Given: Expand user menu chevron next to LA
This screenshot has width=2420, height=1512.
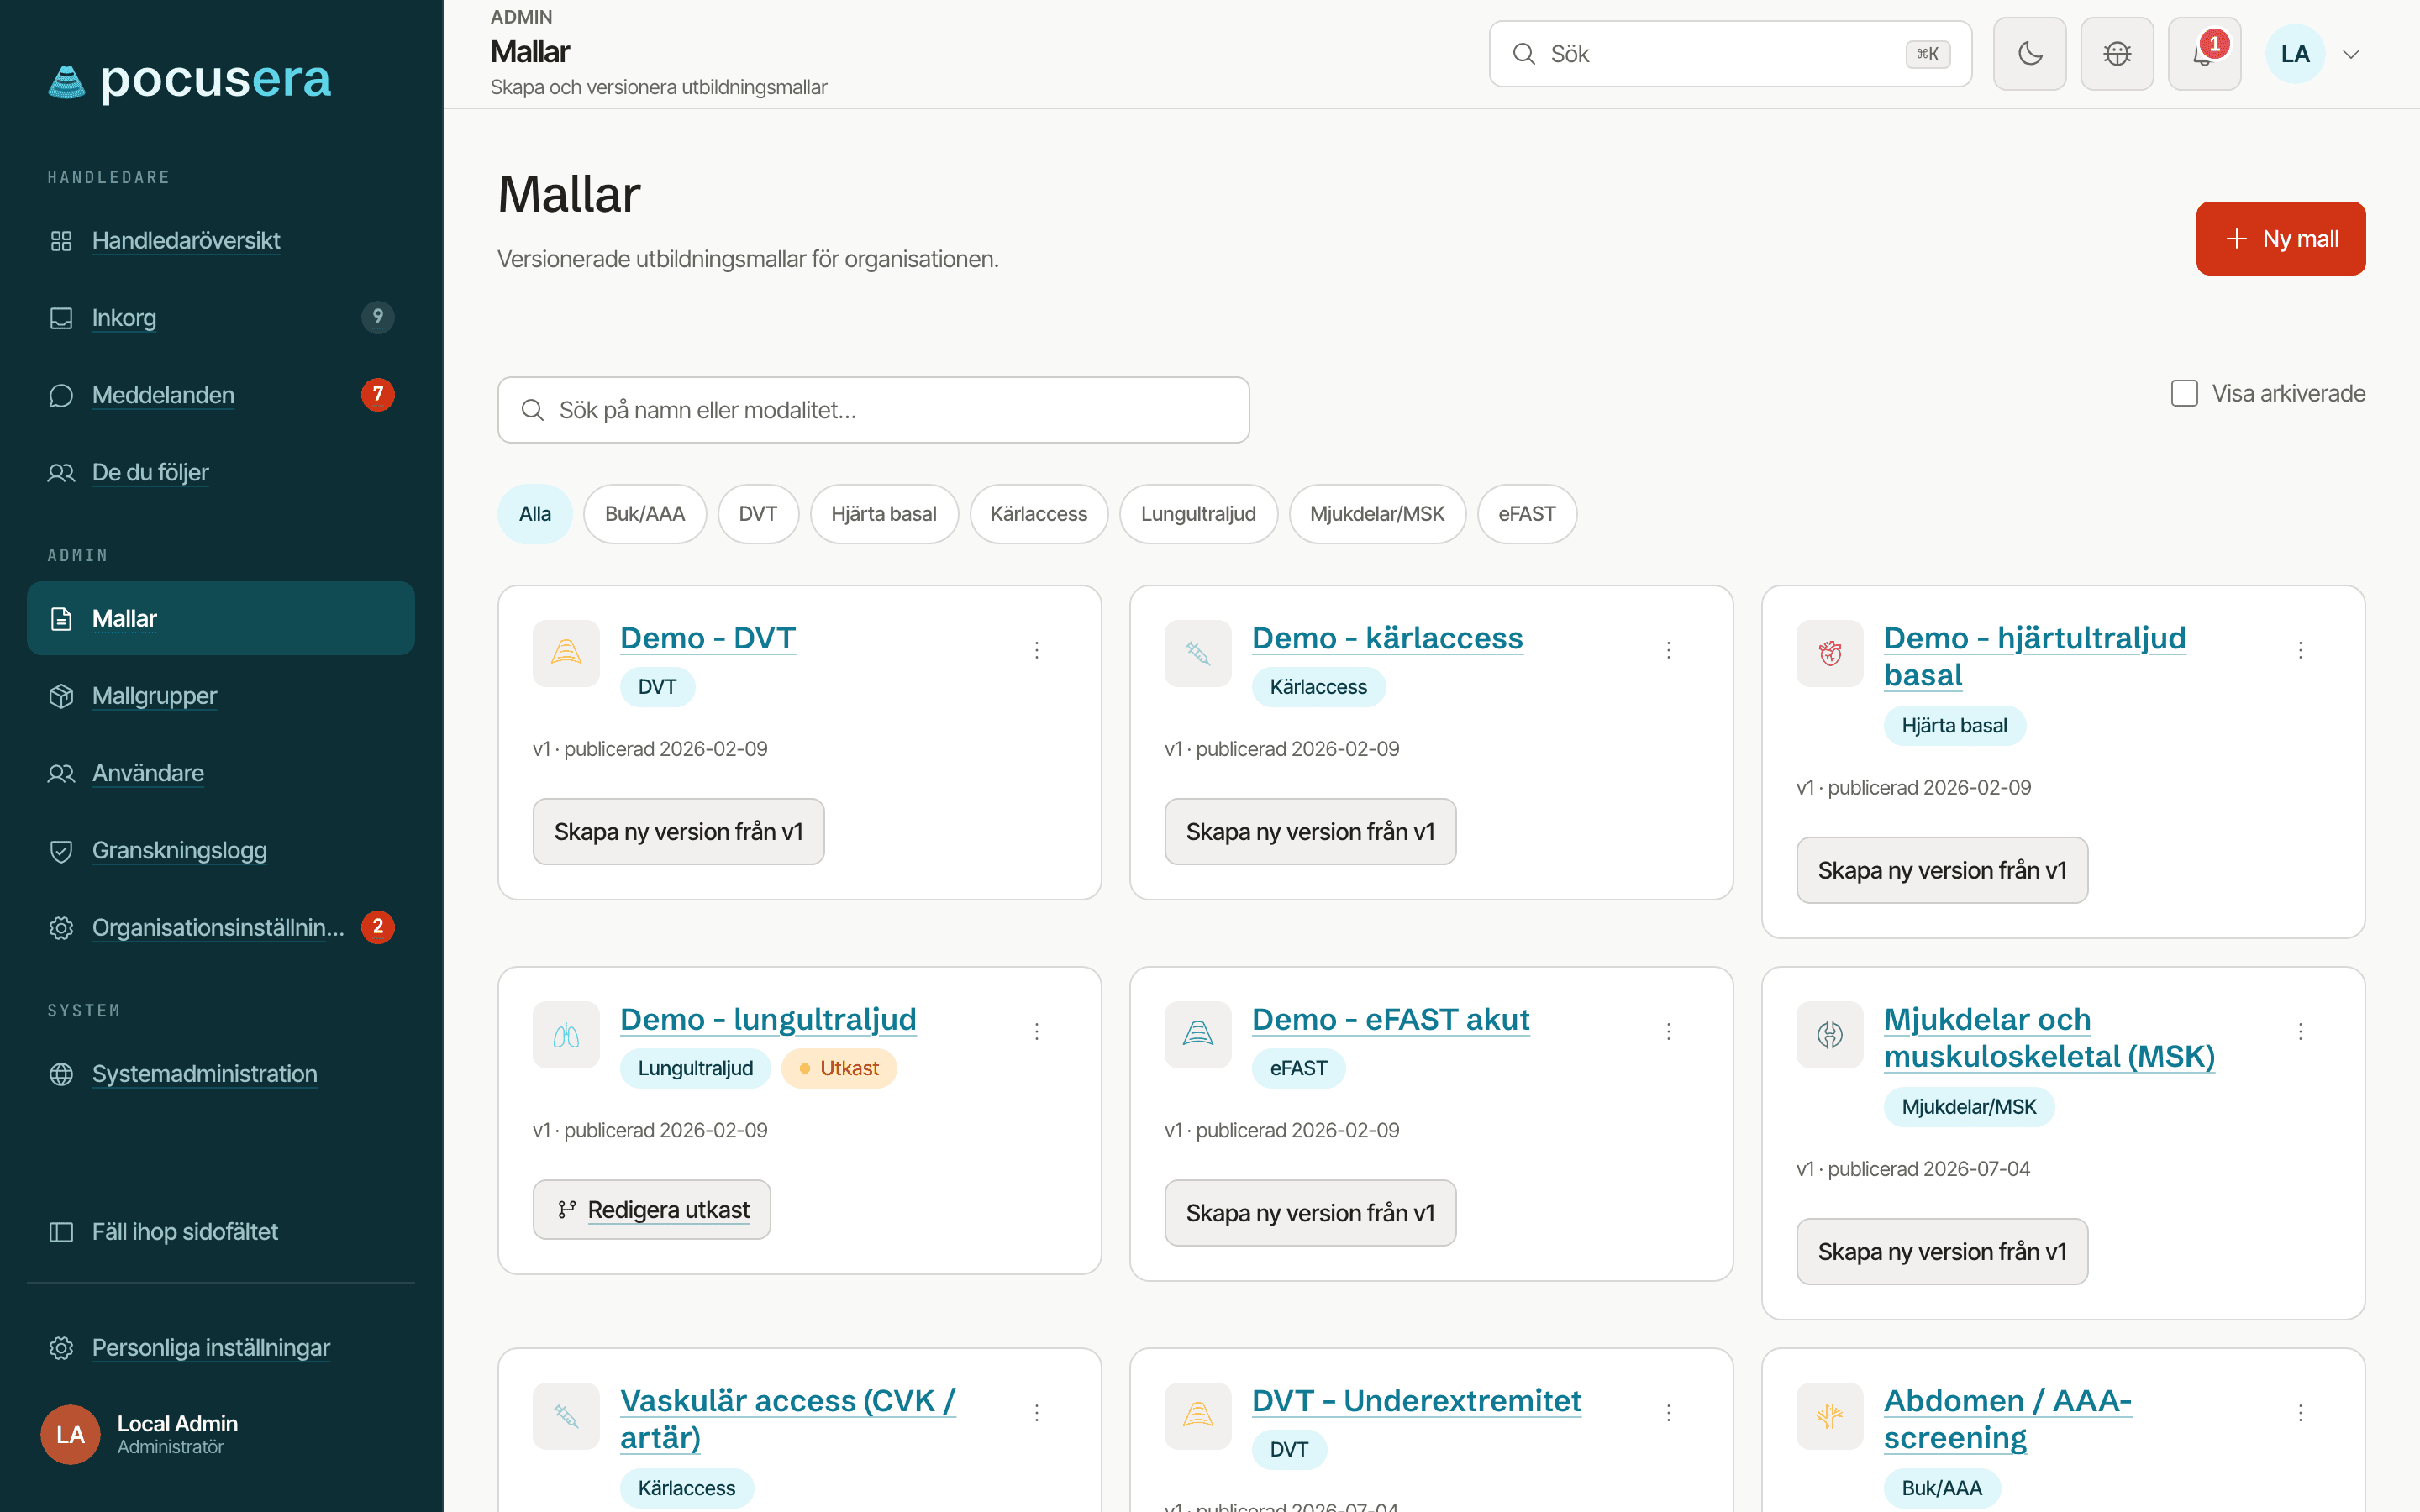Looking at the screenshot, I should 2351,54.
